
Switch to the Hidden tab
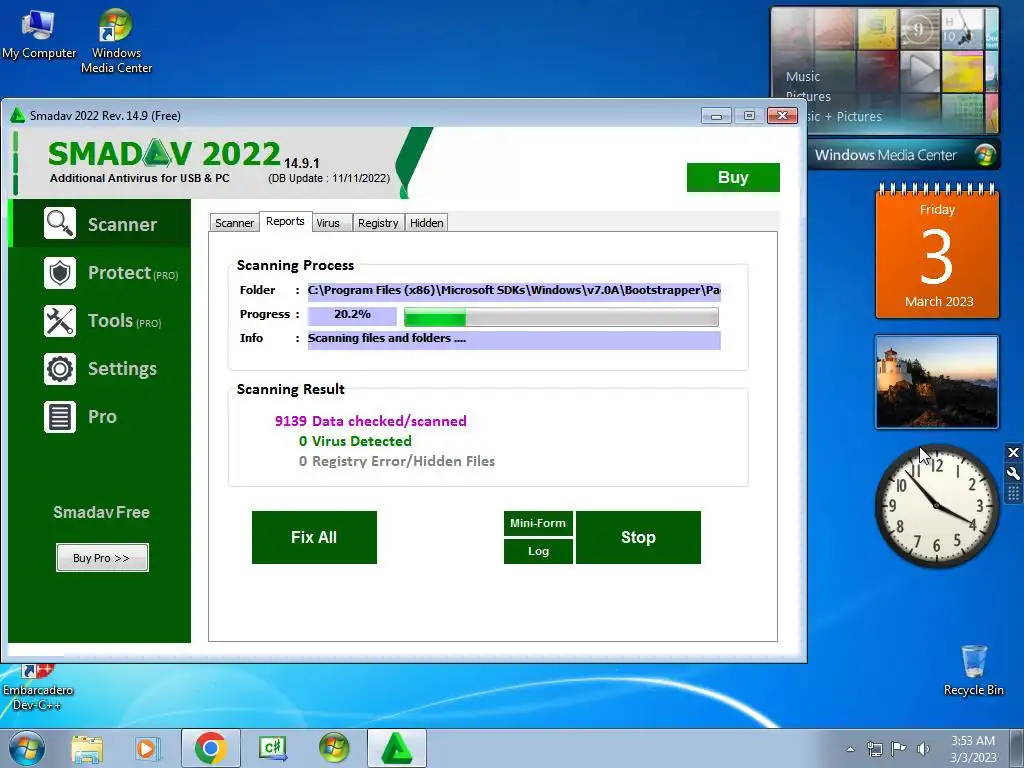(426, 223)
